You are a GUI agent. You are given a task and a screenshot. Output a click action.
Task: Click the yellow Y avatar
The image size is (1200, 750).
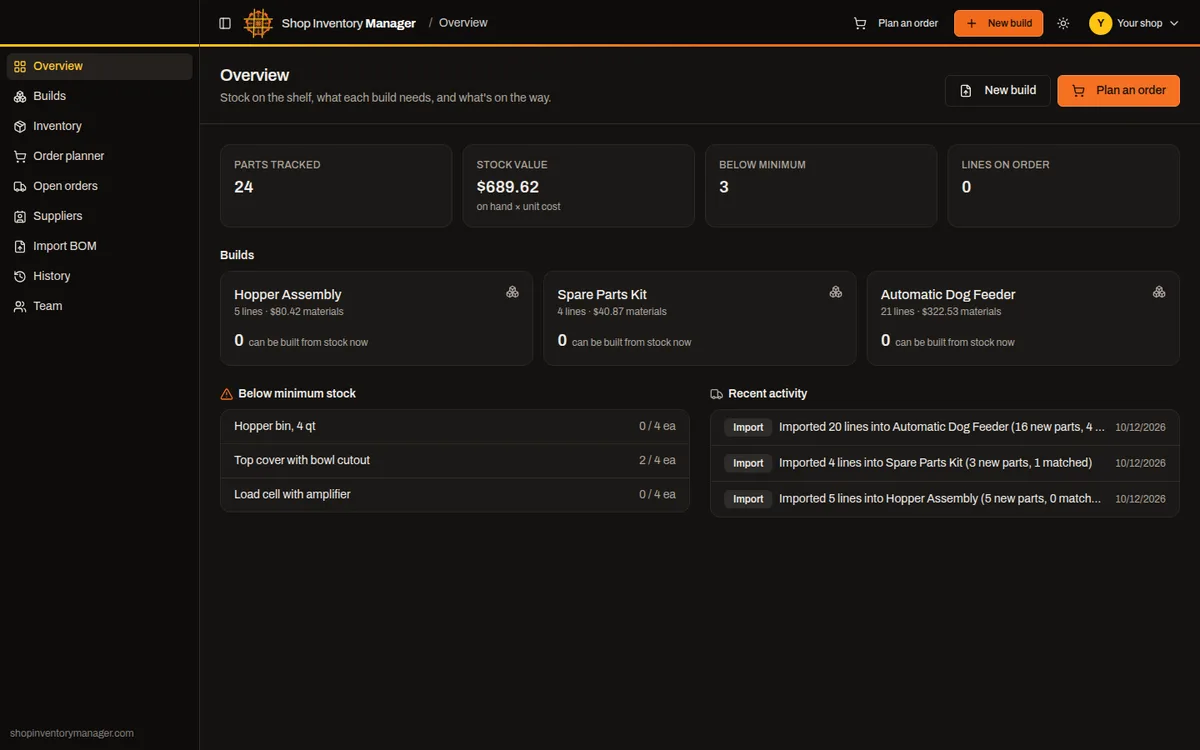(x=1101, y=23)
